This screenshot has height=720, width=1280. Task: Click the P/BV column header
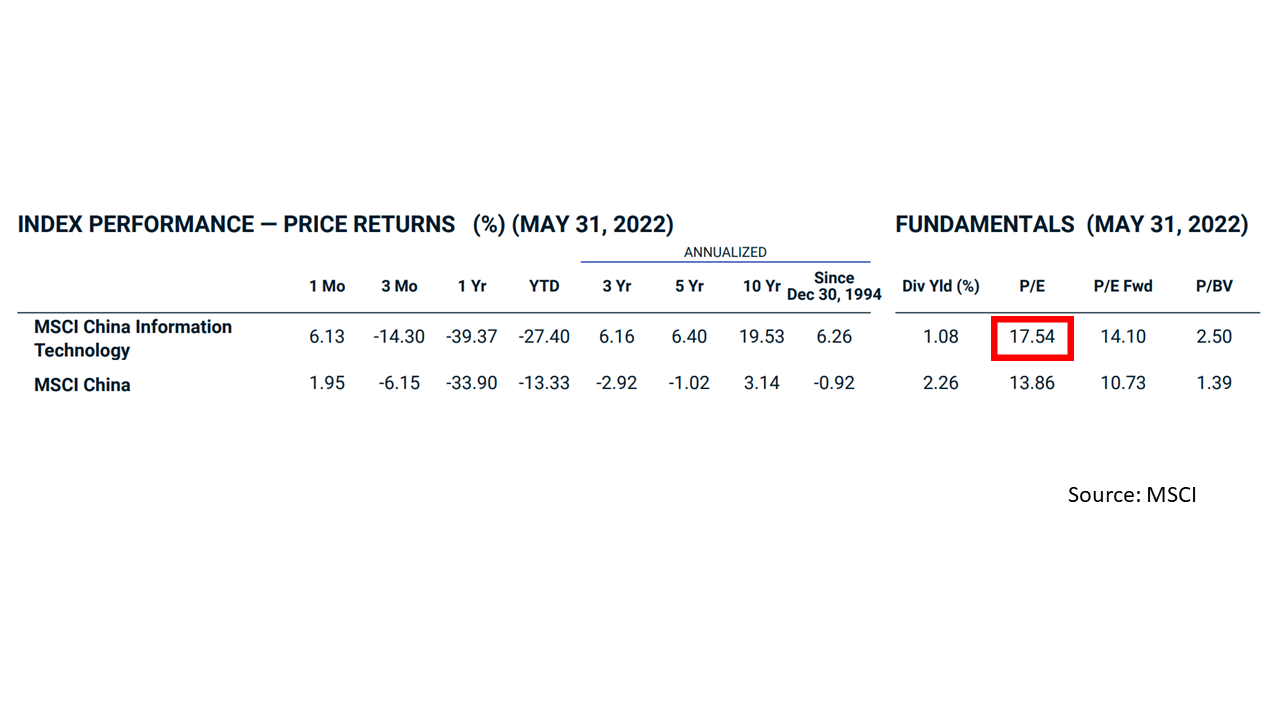tap(1214, 286)
